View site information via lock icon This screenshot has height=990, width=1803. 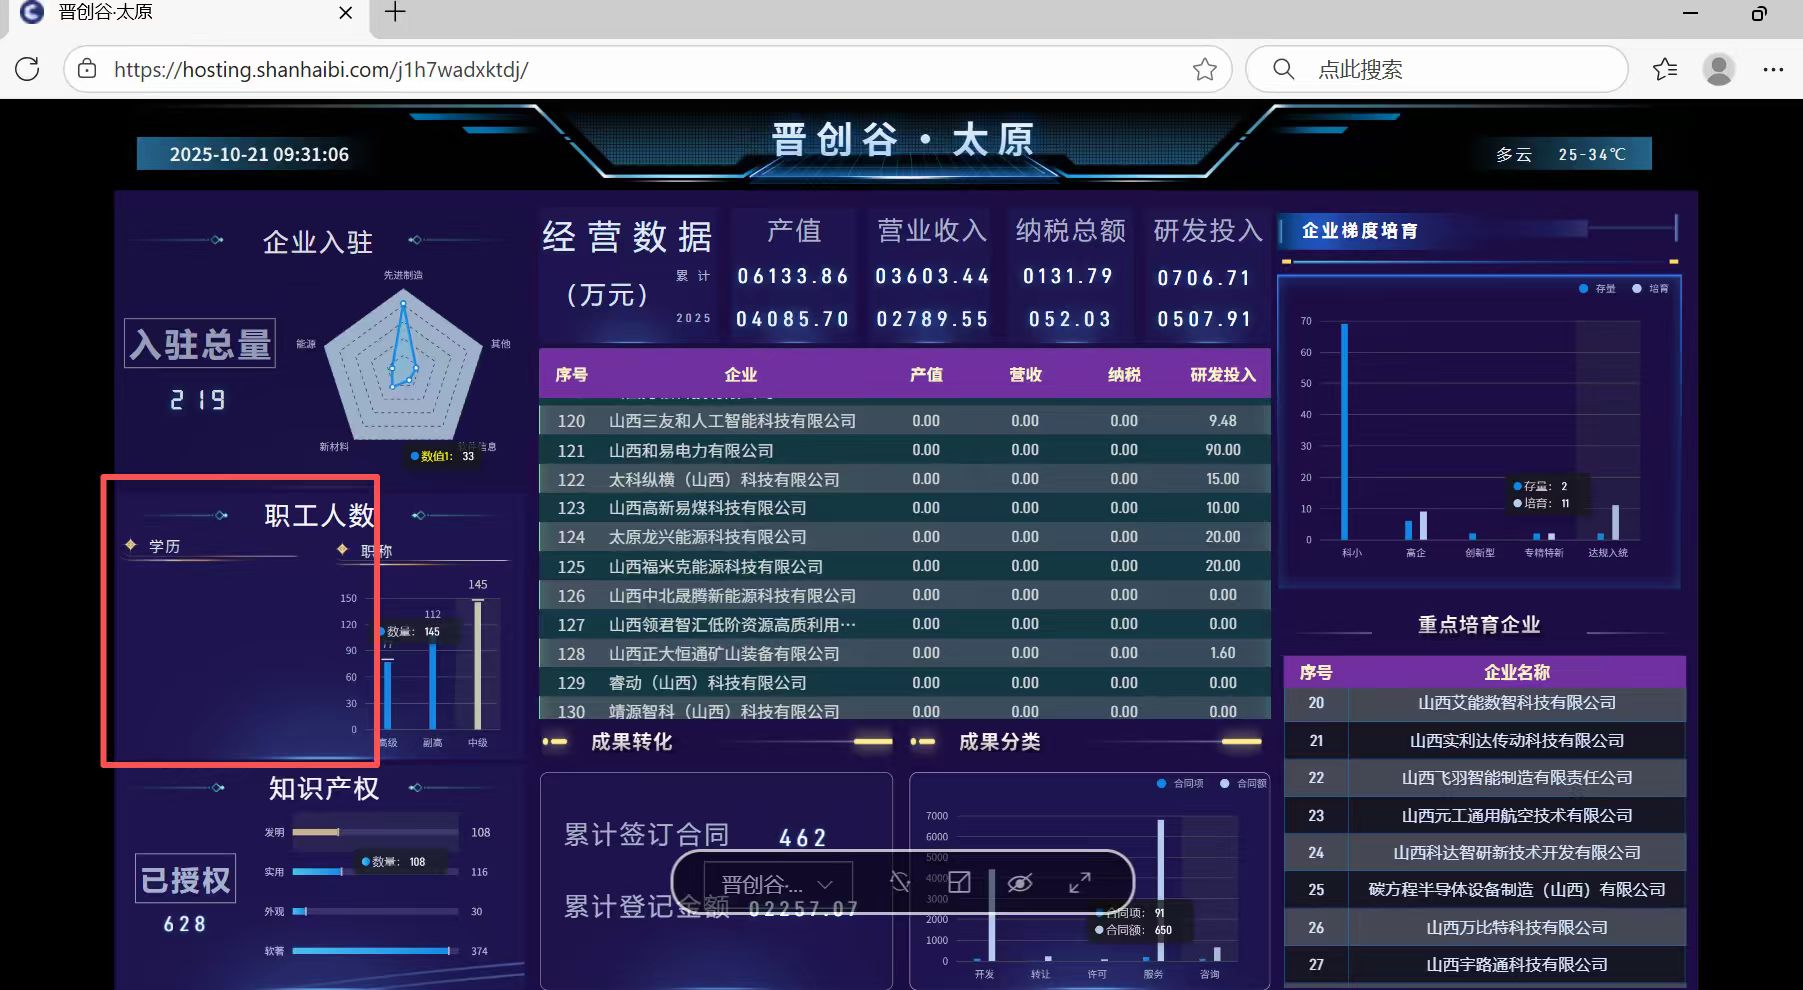[x=88, y=69]
